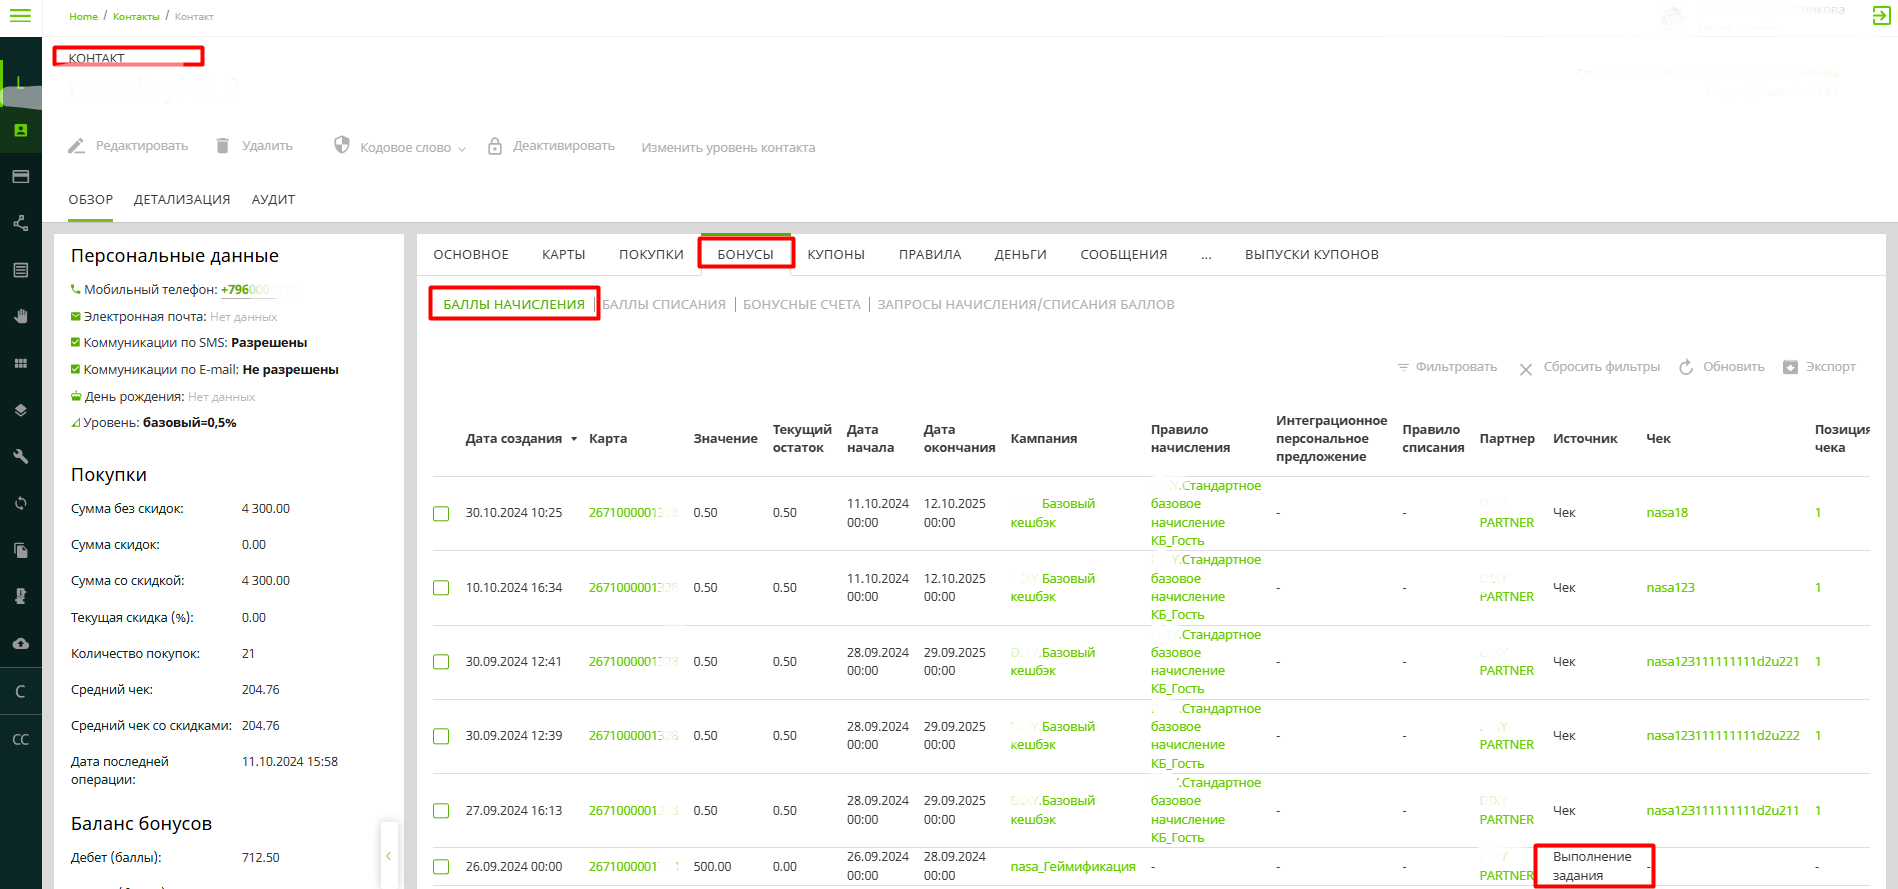Image resolution: width=1898 pixels, height=889 pixels.
Task: Click the wrench icon in left sidebar
Action: point(20,457)
